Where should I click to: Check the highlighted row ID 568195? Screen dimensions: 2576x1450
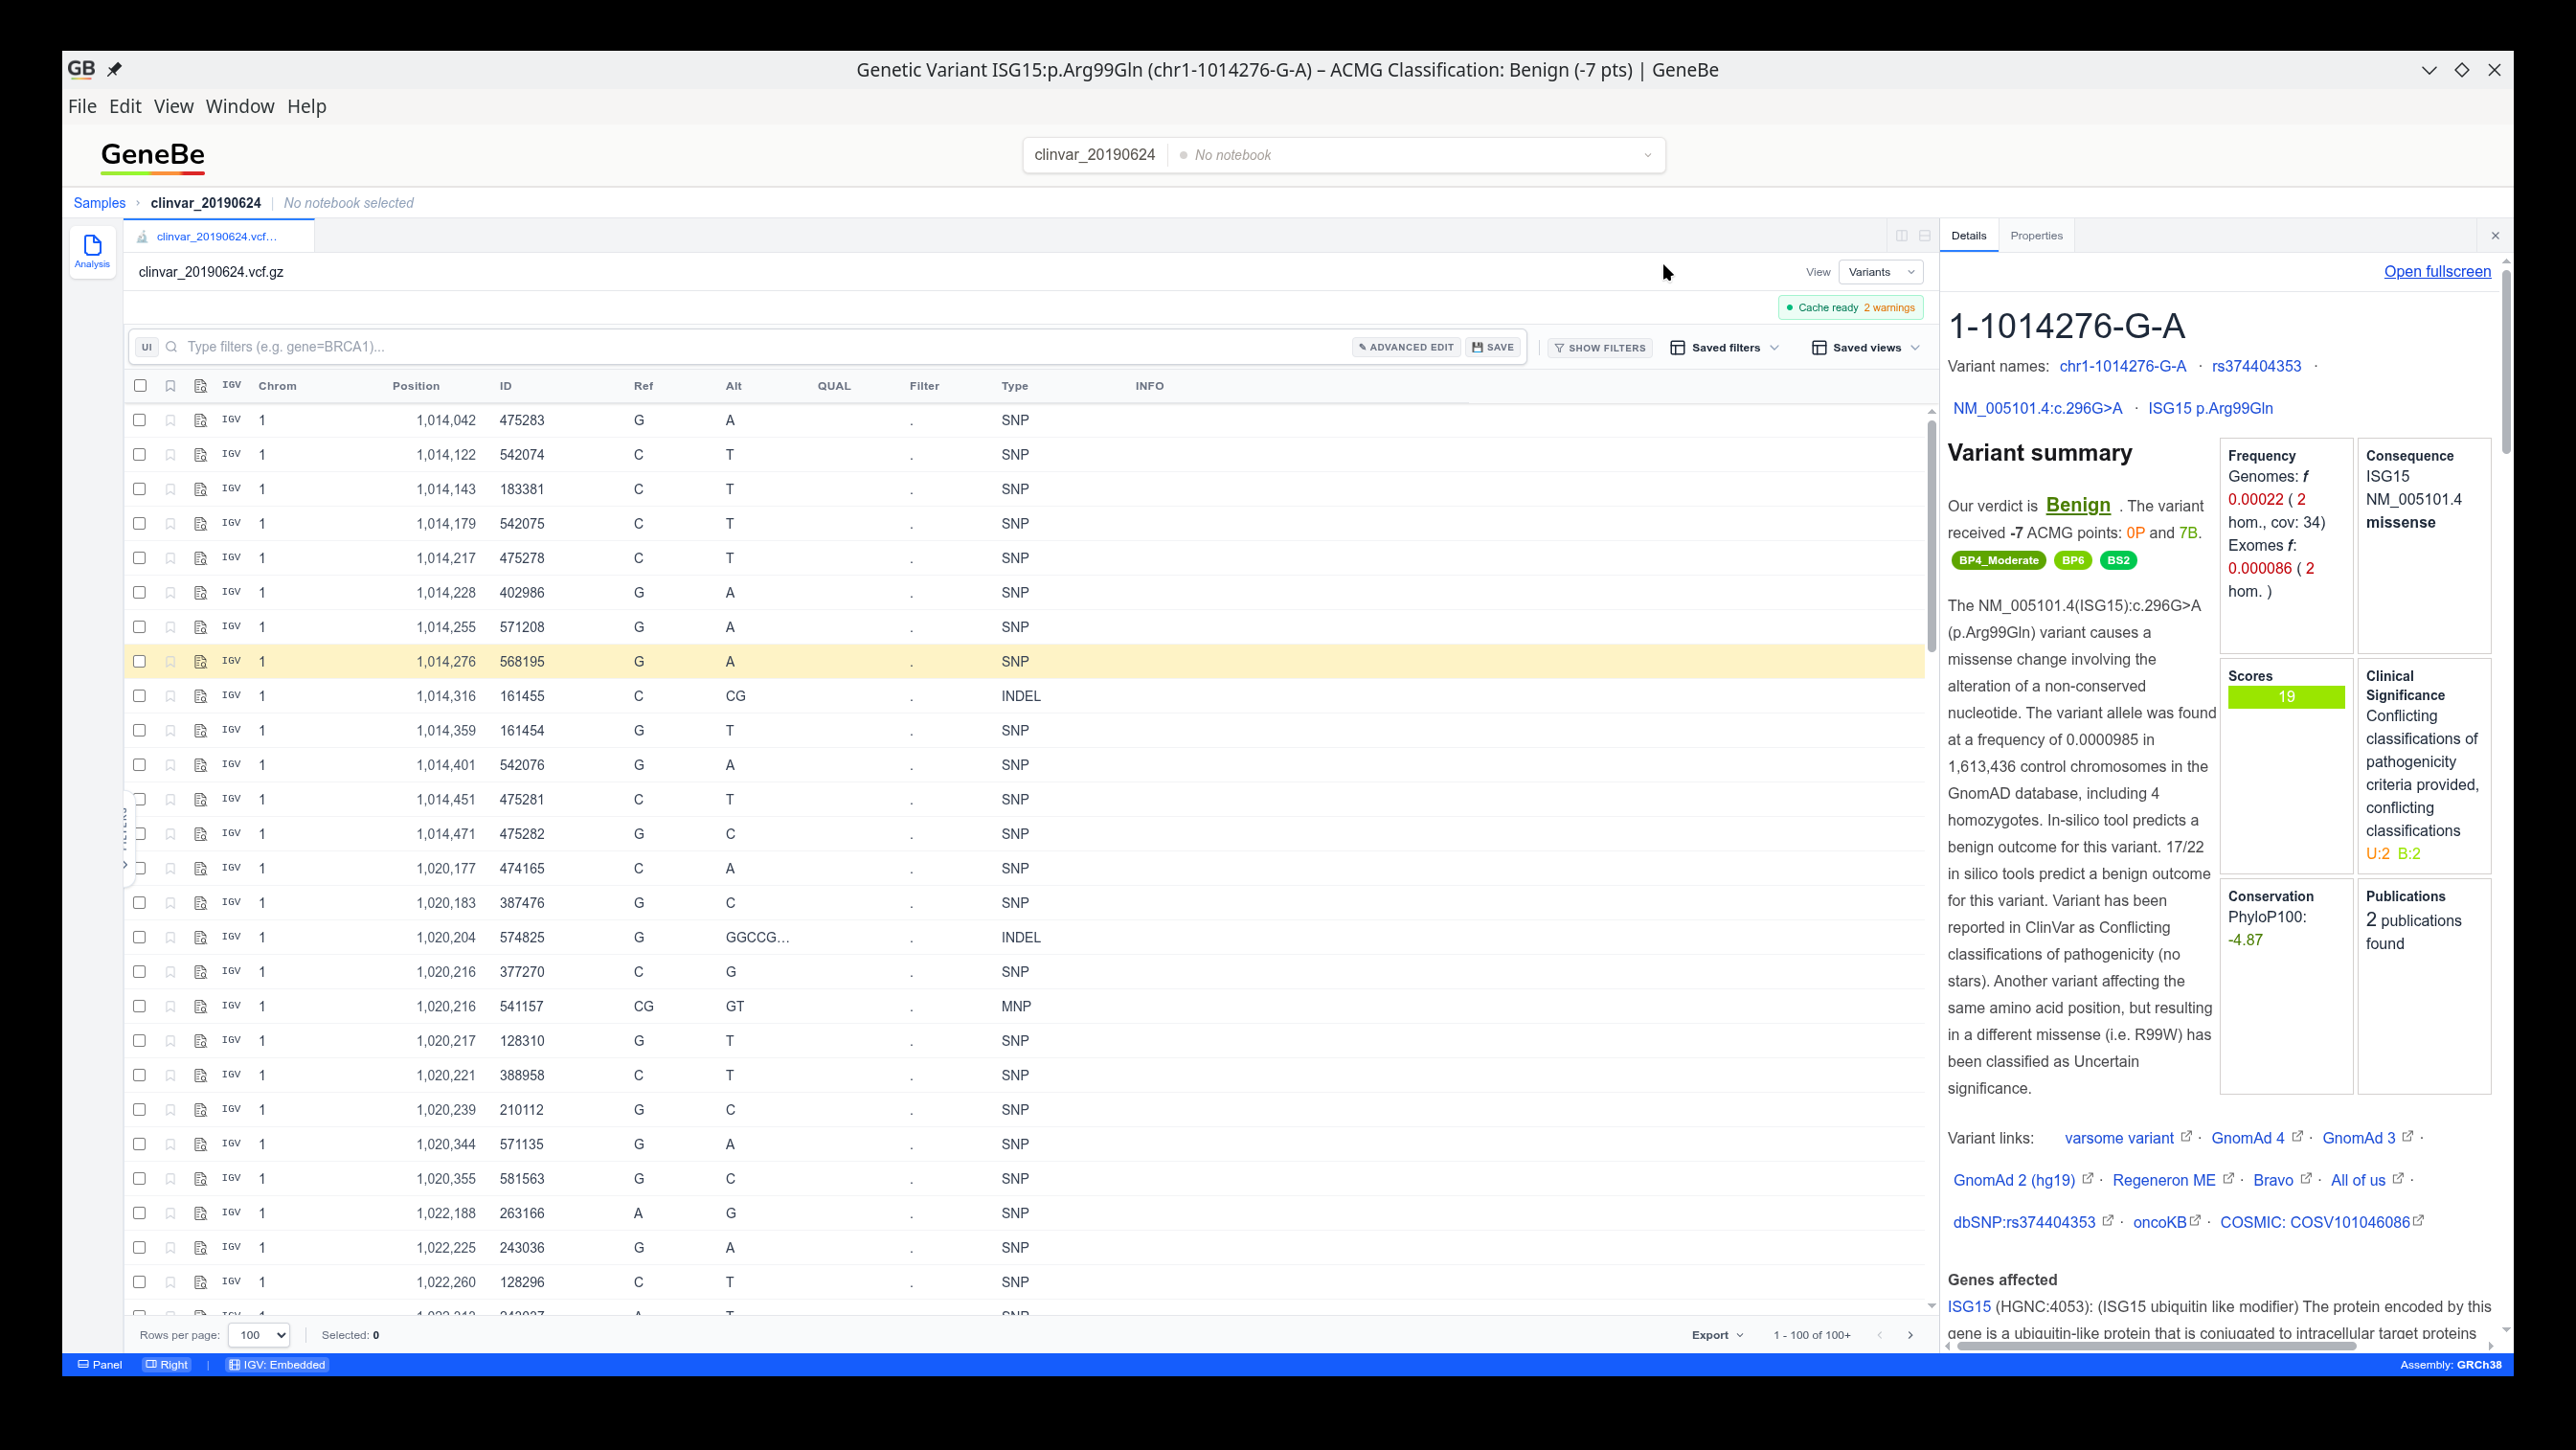coord(140,662)
